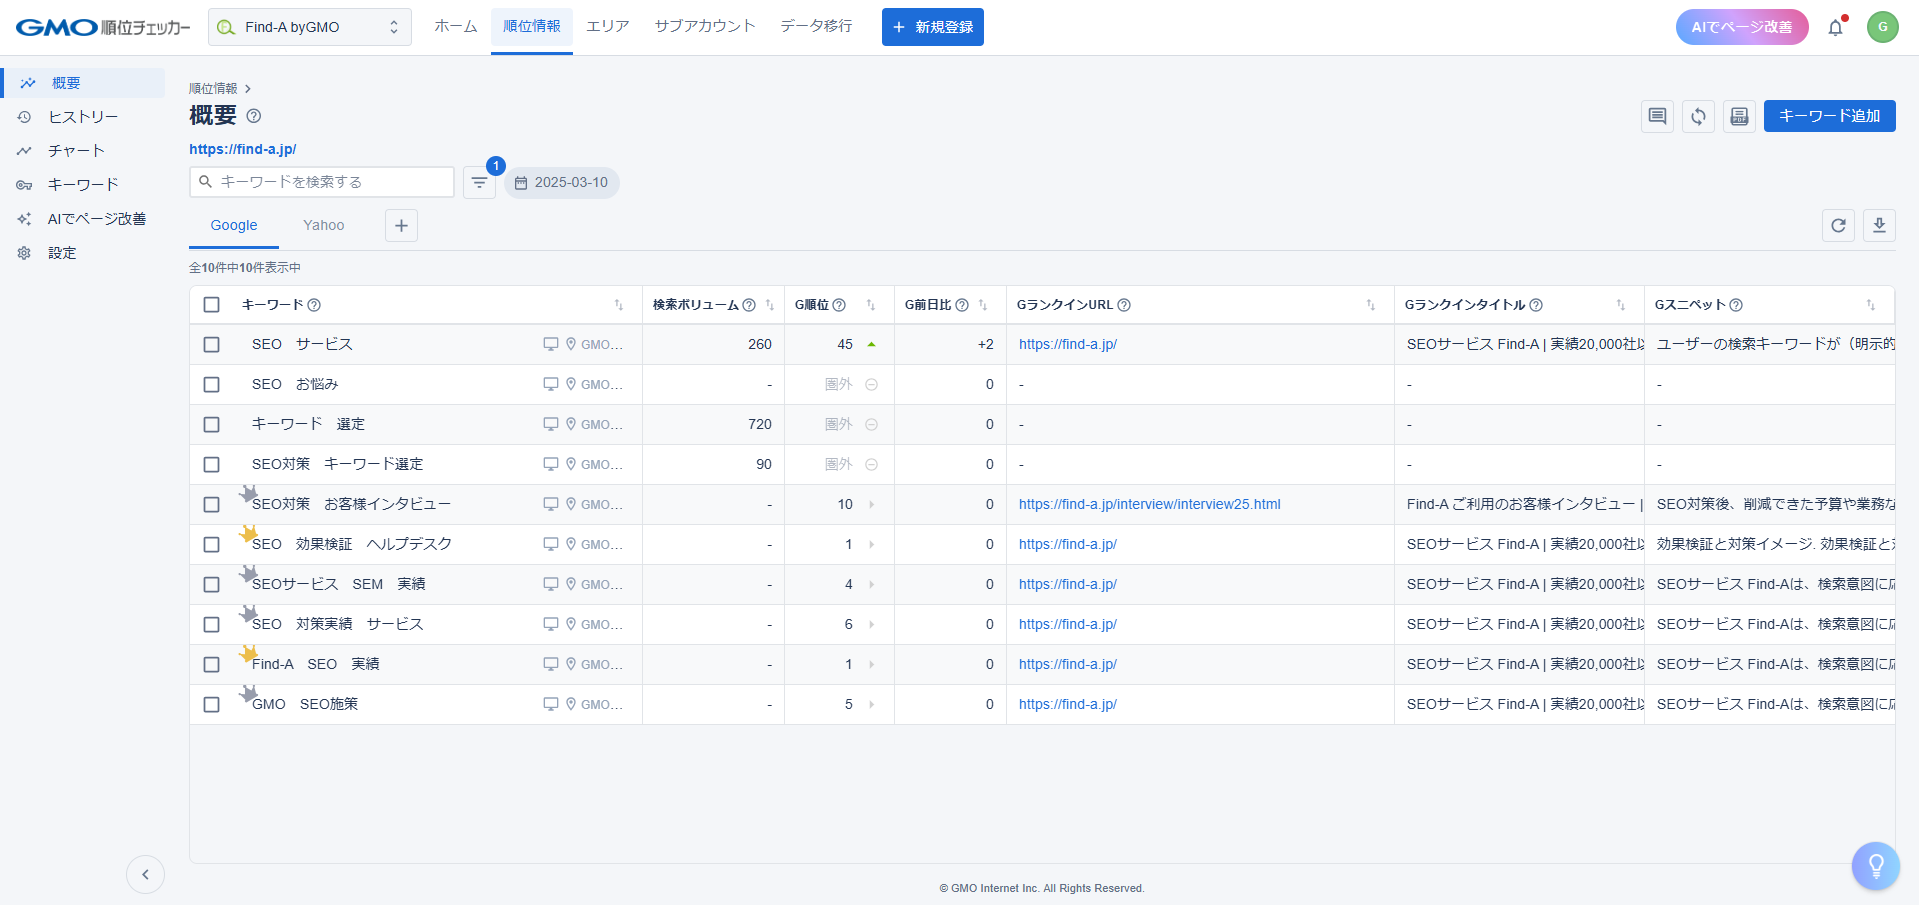Open the notifications bell

[x=1835, y=27]
